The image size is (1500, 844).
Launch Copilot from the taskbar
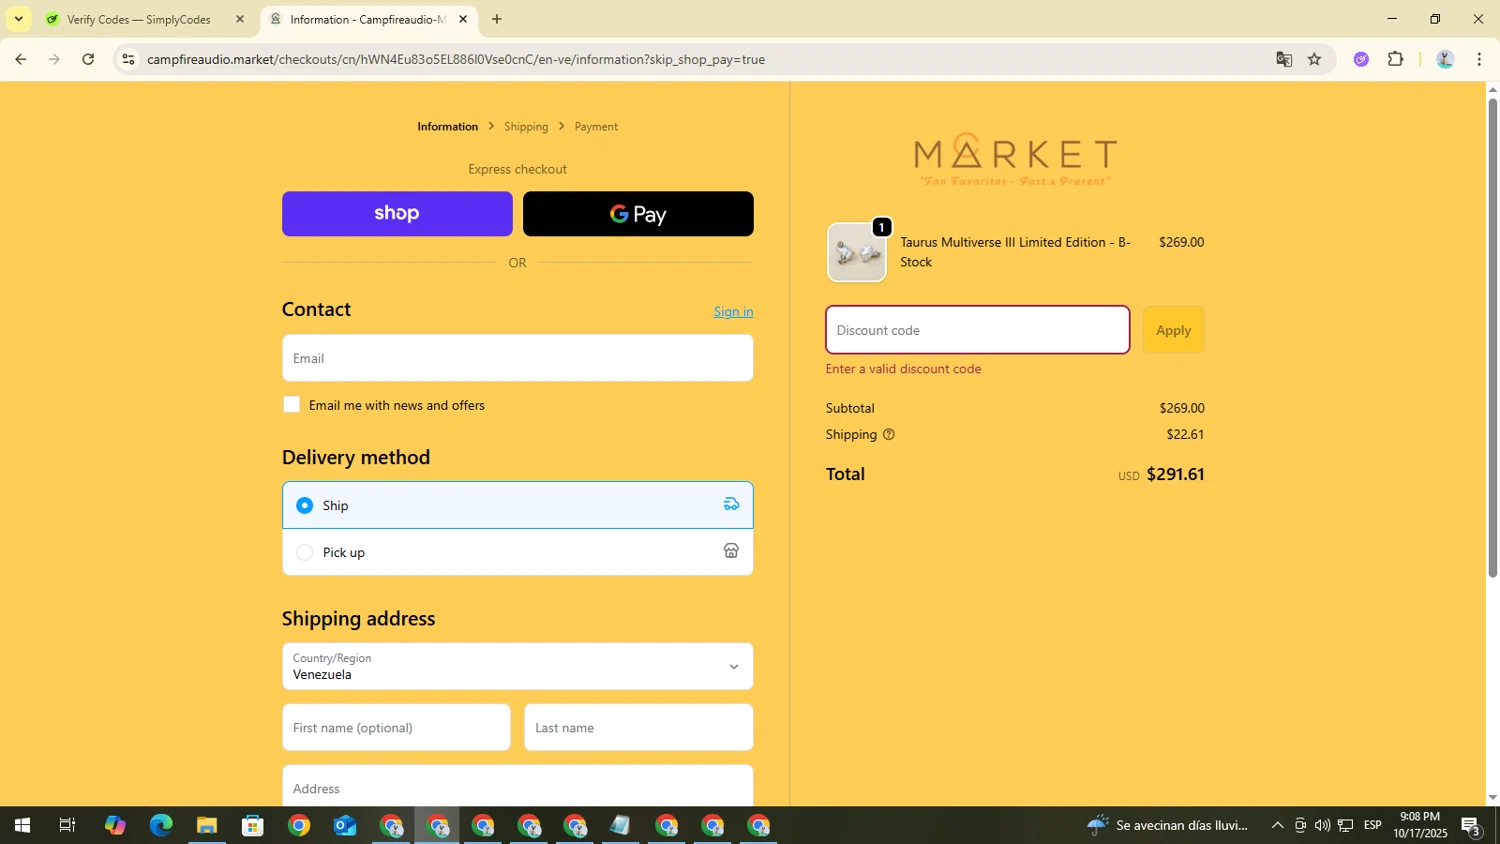tap(115, 826)
